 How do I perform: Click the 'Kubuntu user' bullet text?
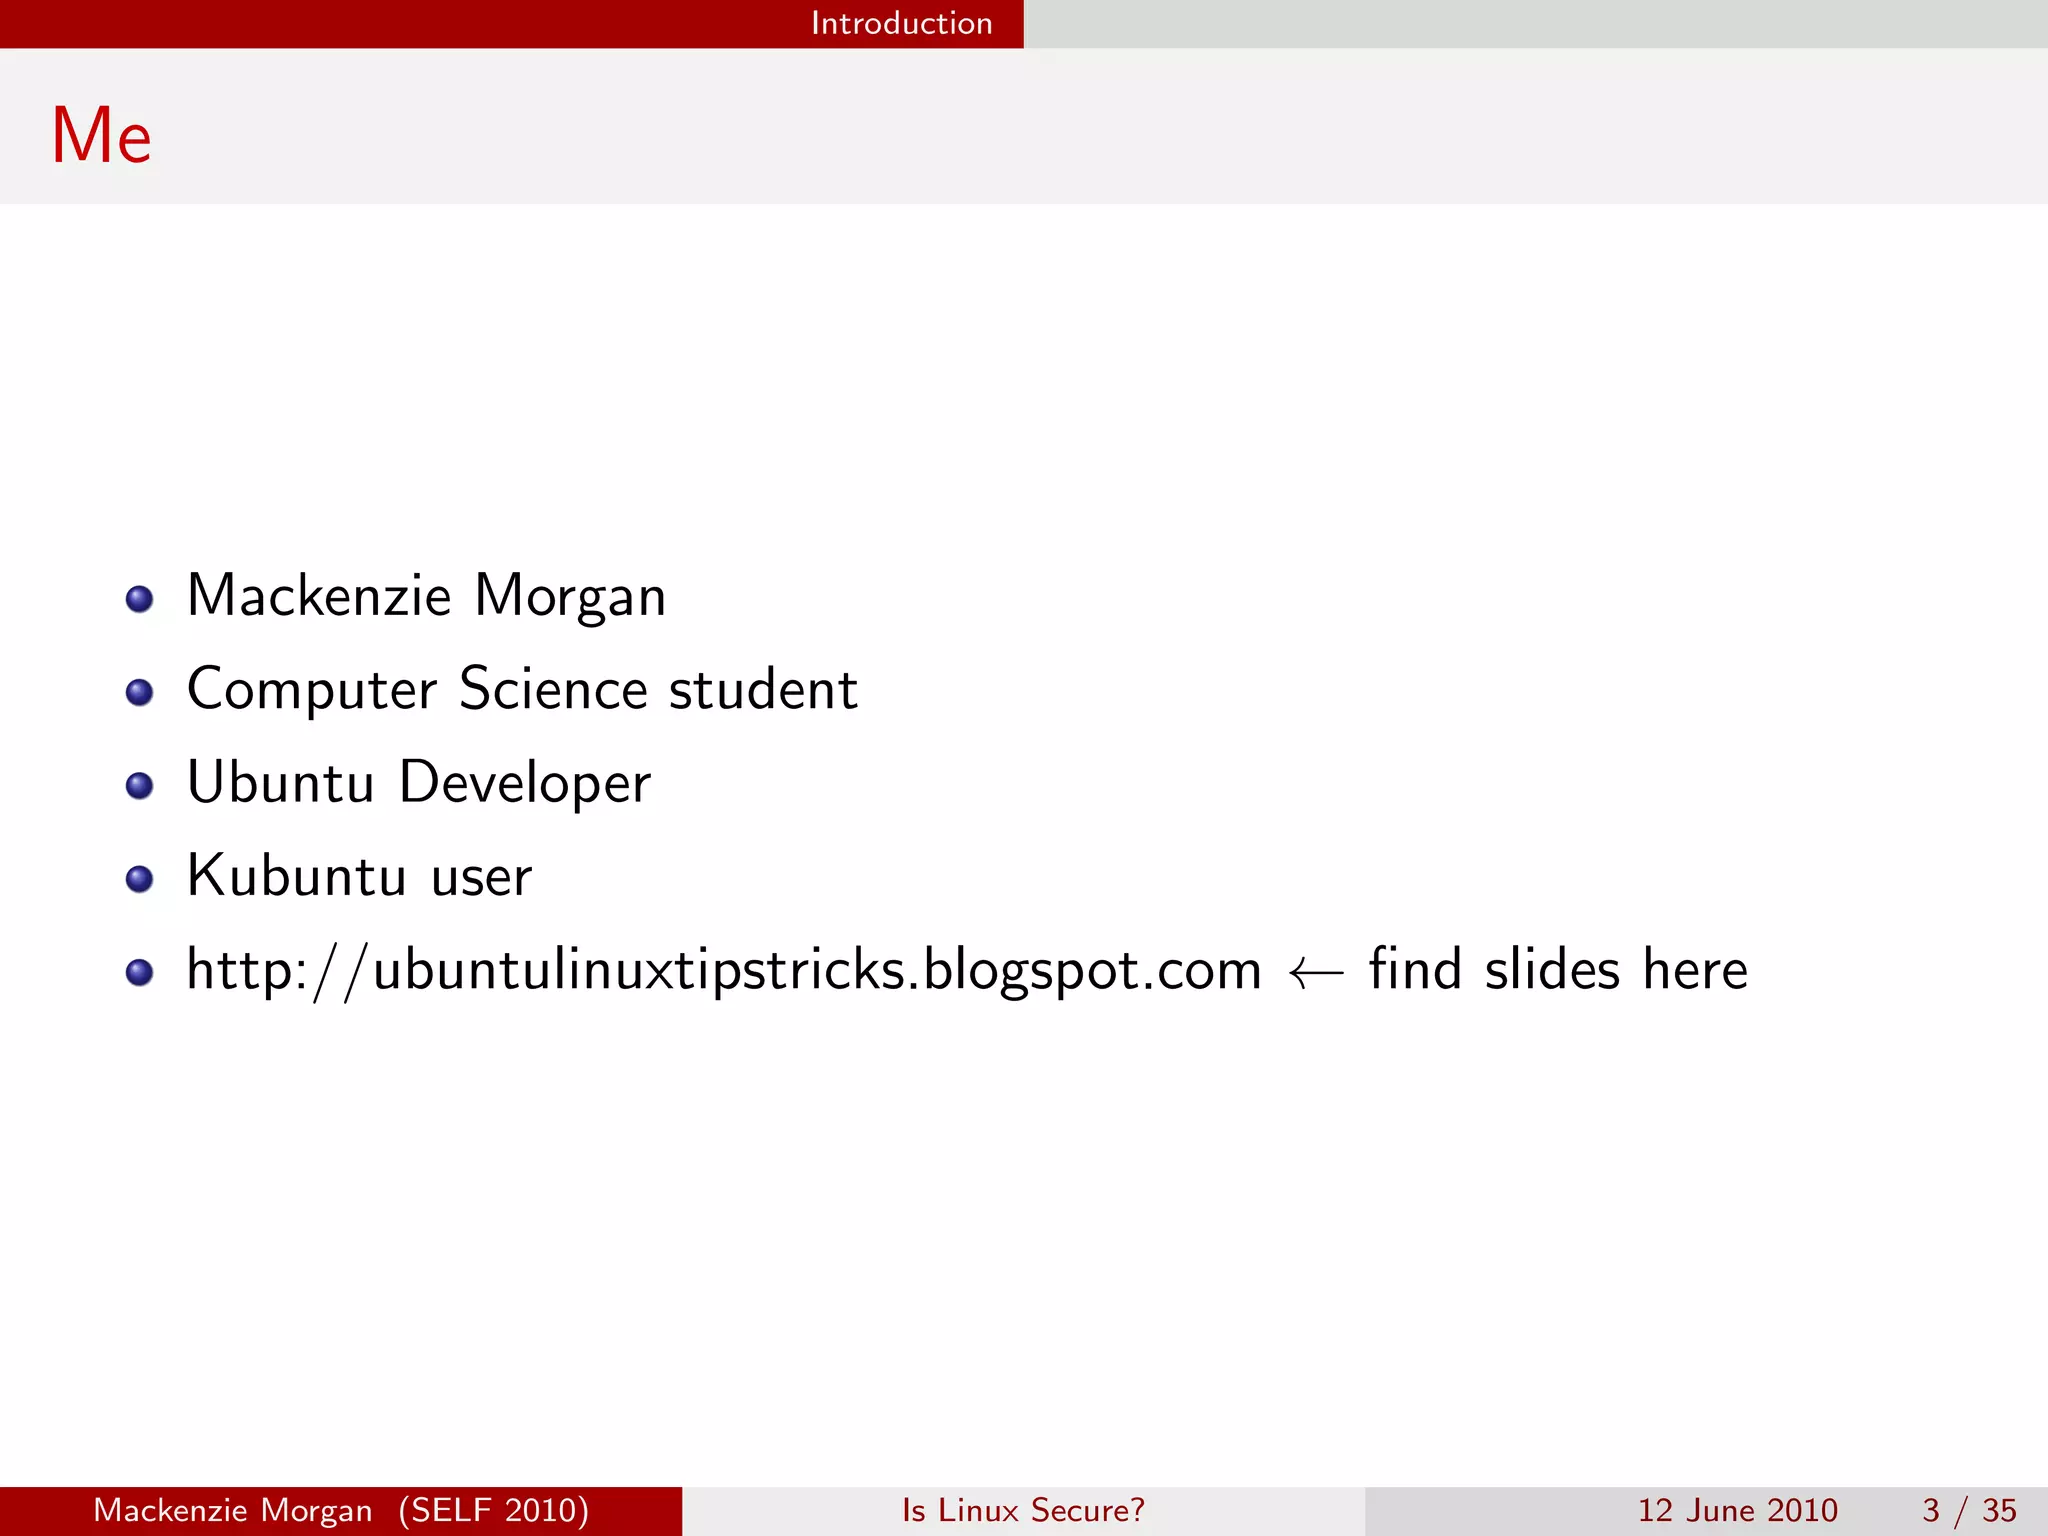(359, 875)
